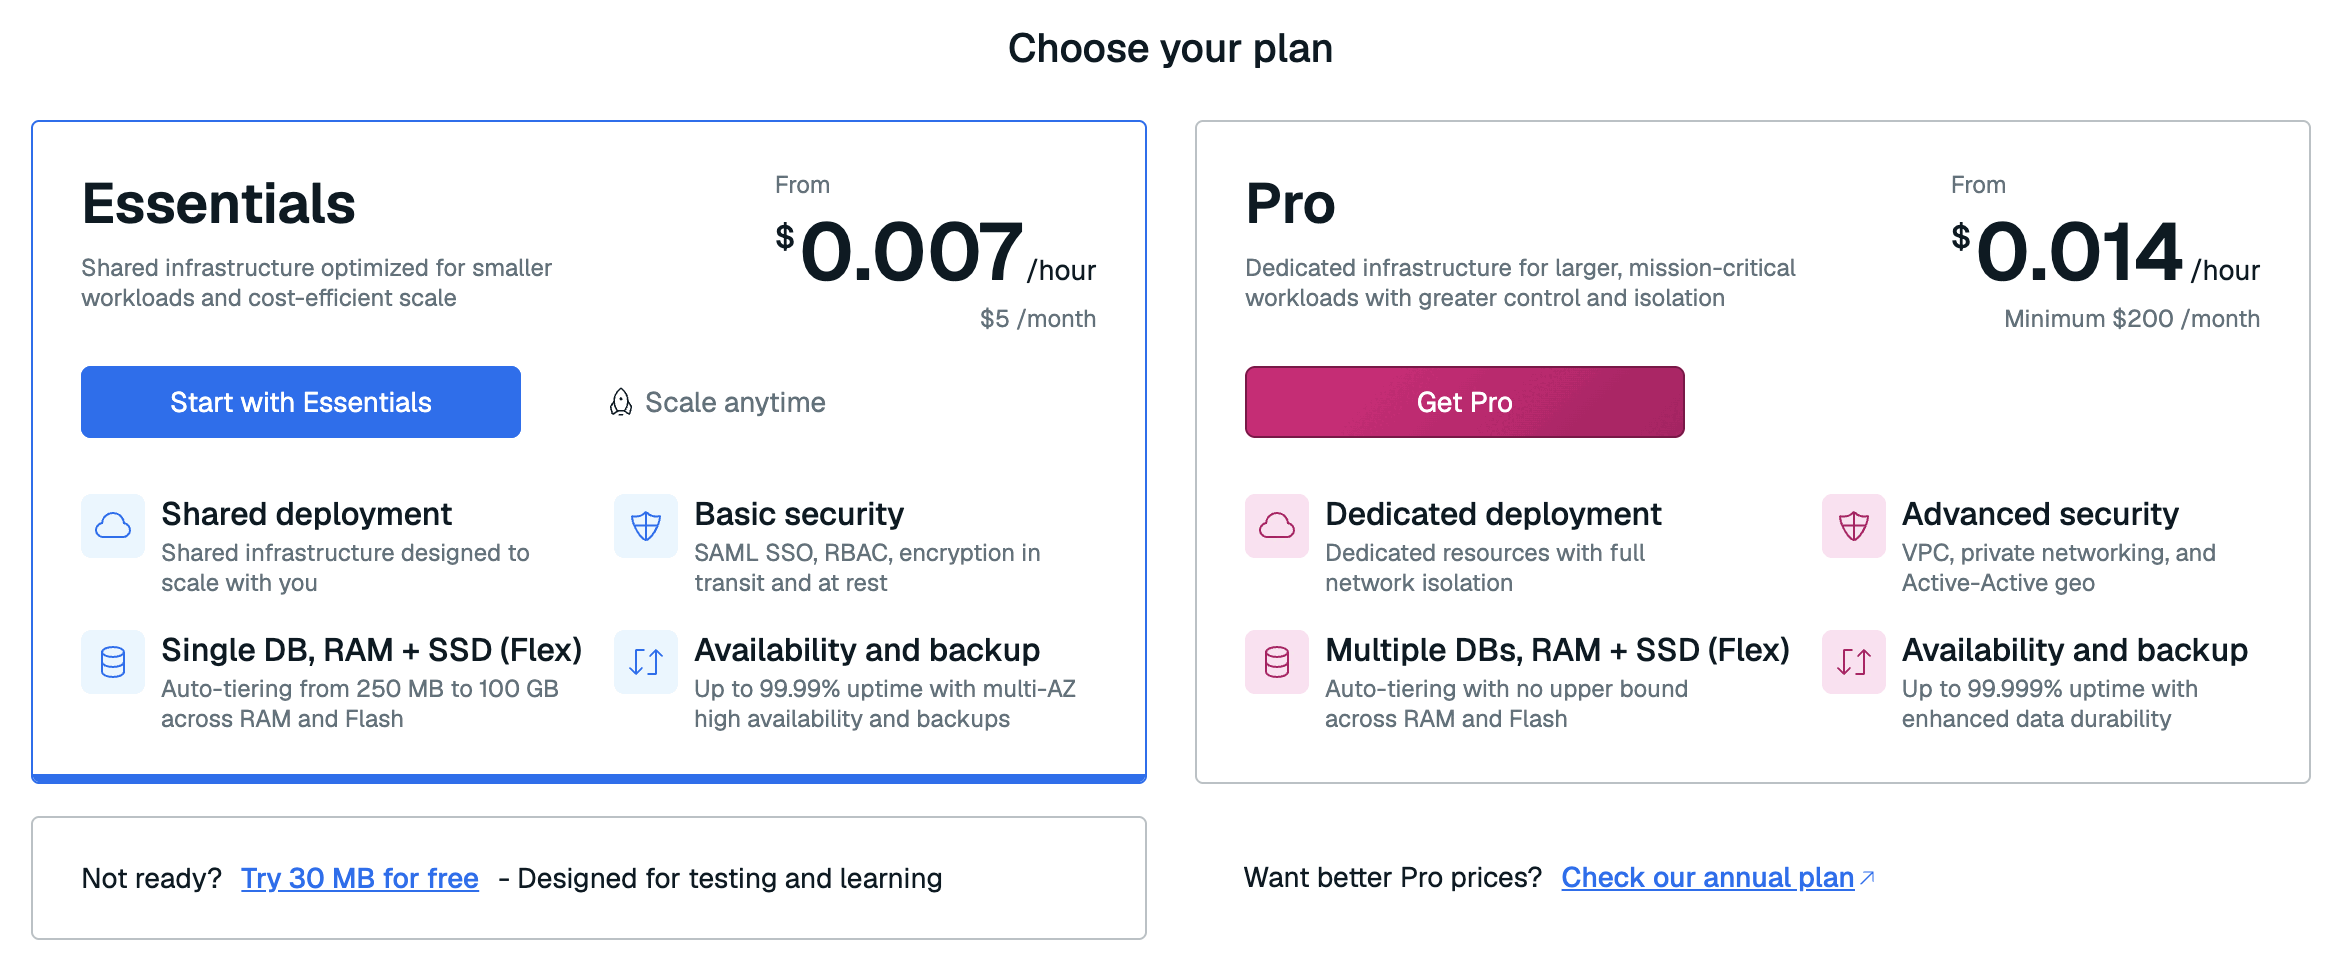
Task: Select the Essentials plan heading
Action: point(218,204)
